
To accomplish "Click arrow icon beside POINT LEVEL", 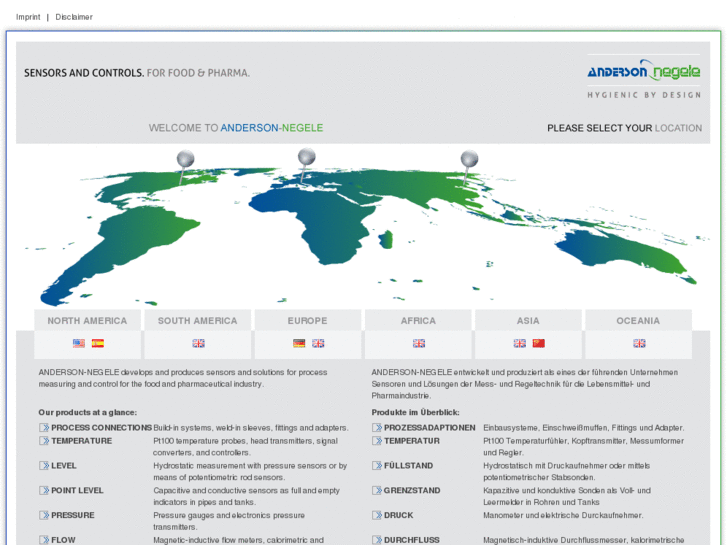I will pos(44,490).
